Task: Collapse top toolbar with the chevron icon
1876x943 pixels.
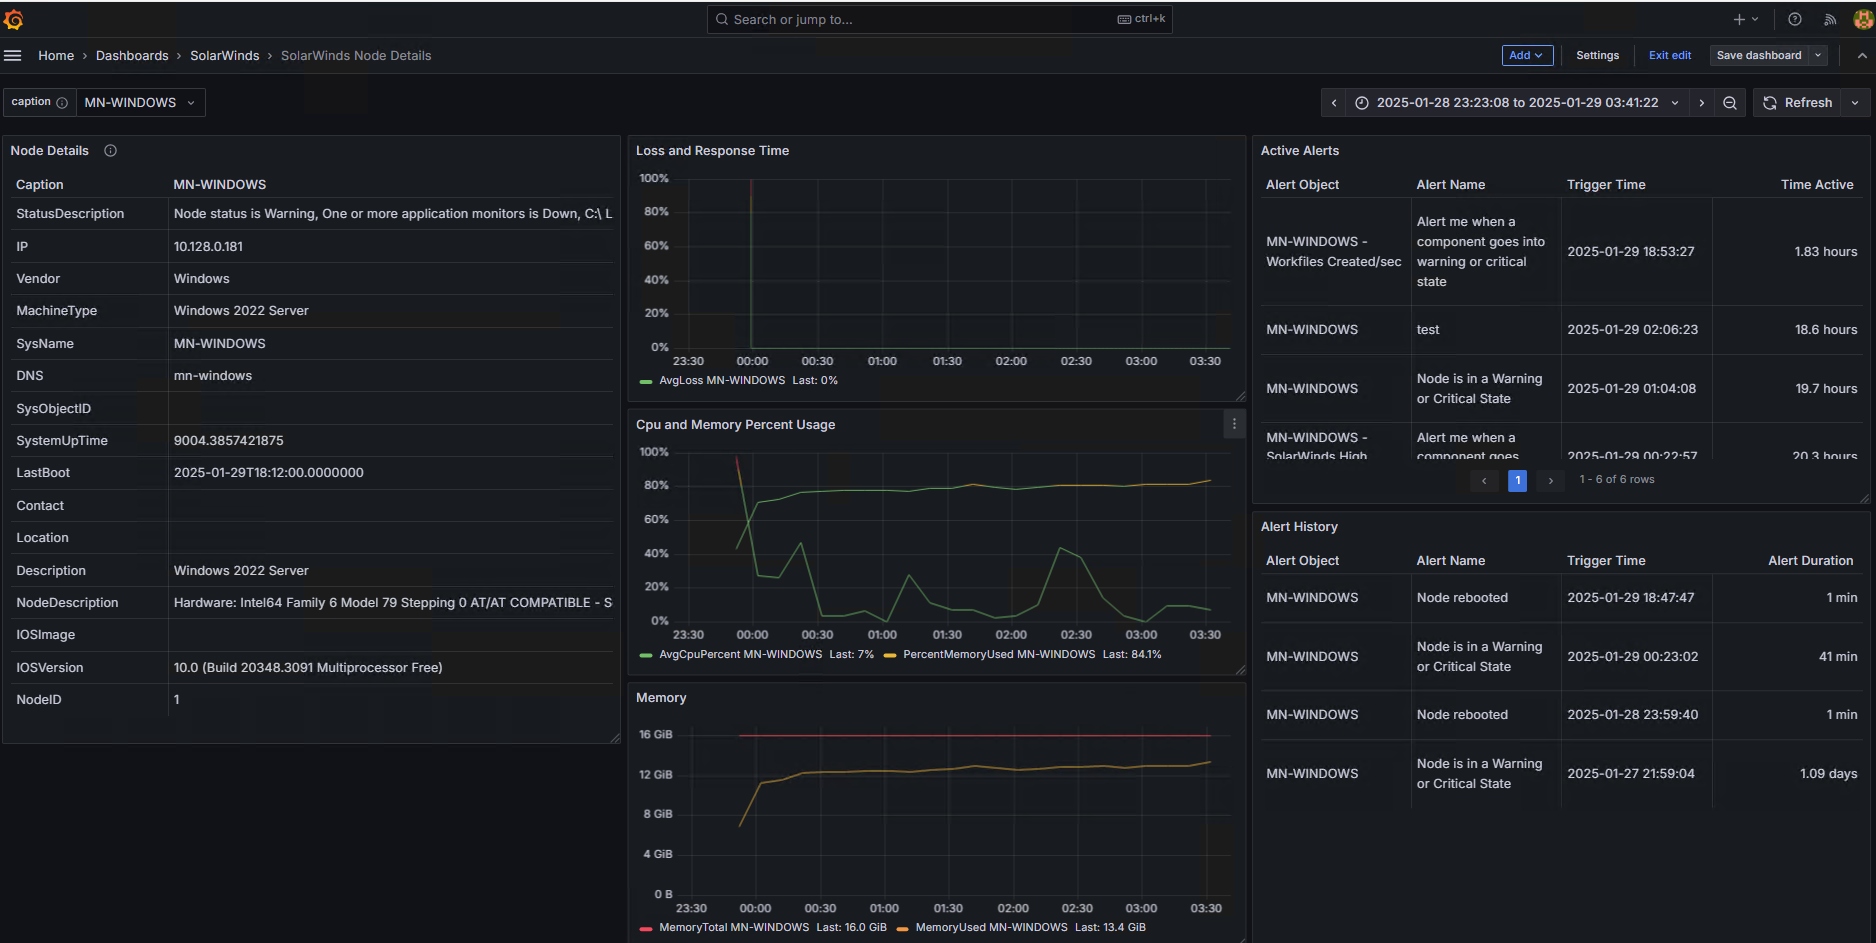Action: 1861,56
